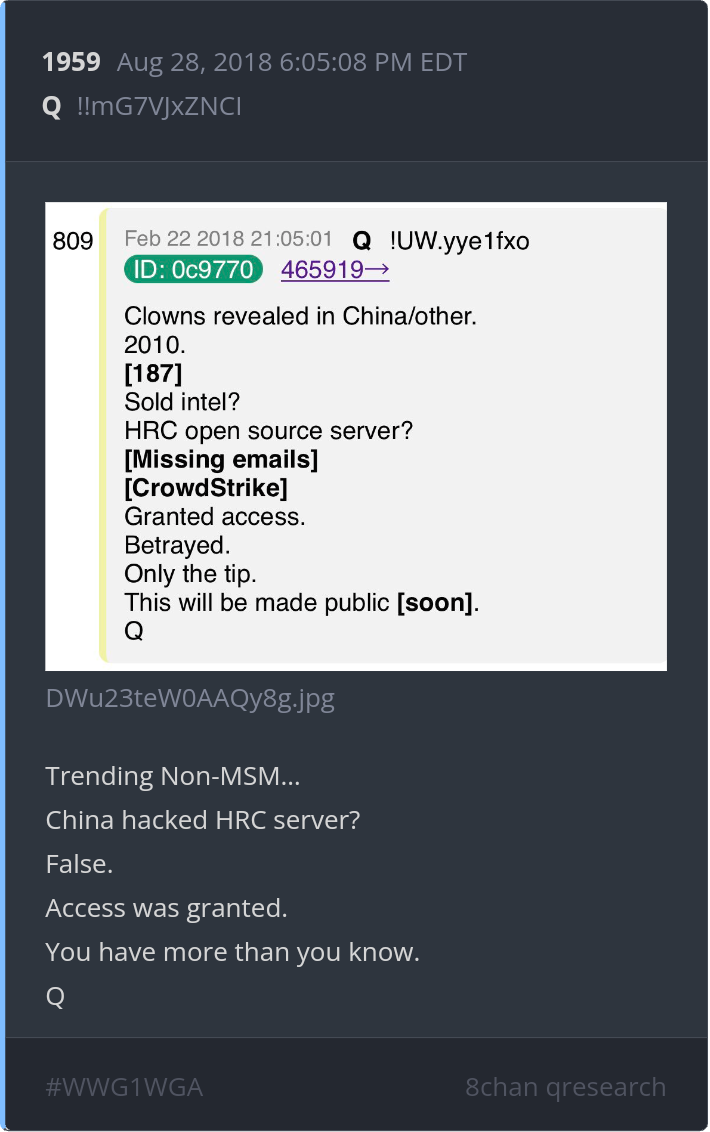Click the bold Q author name in header
The width and height of the screenshot is (710, 1132).
52,107
